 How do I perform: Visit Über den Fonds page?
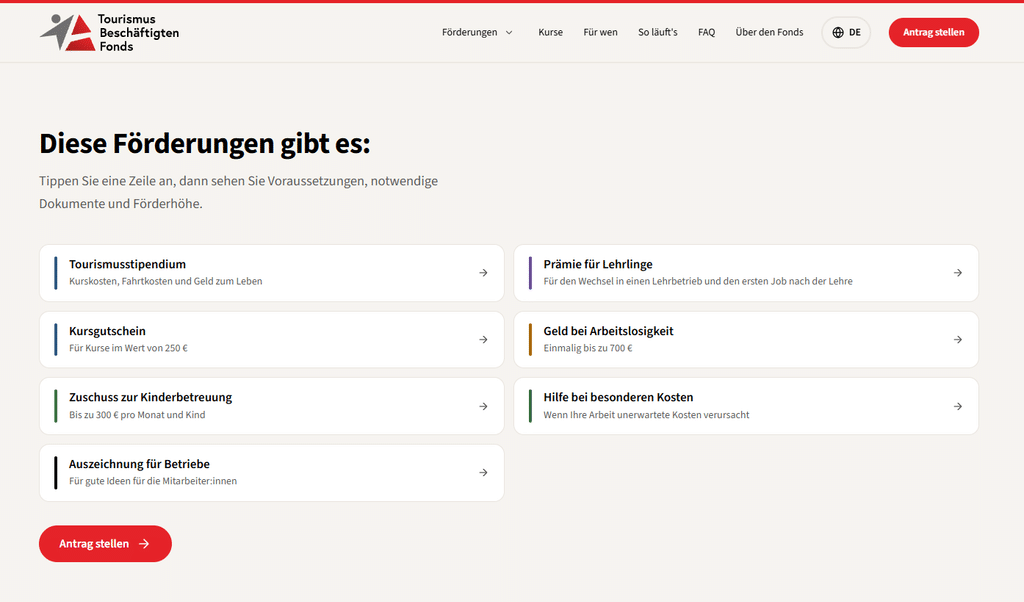pyautogui.click(x=769, y=33)
